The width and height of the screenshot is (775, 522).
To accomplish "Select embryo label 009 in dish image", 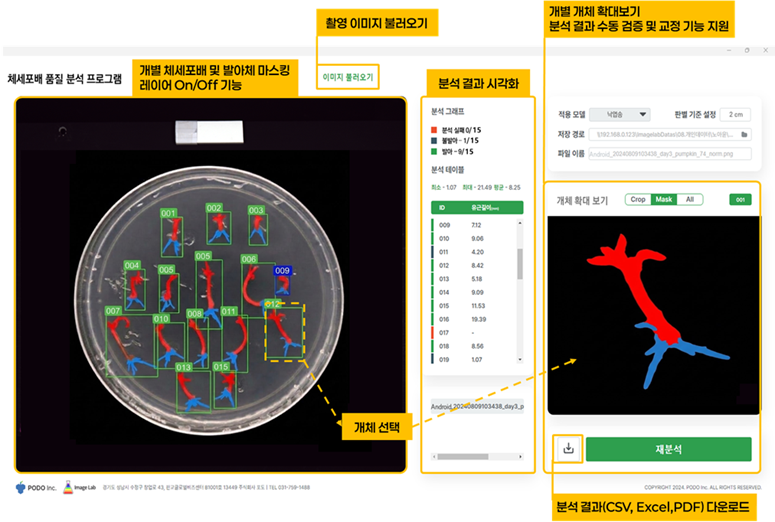I will pos(282,271).
